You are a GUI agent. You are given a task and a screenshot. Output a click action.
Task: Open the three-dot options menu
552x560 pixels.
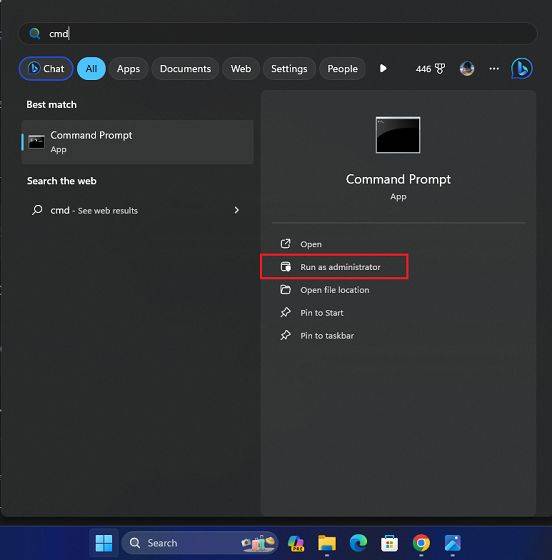[494, 69]
